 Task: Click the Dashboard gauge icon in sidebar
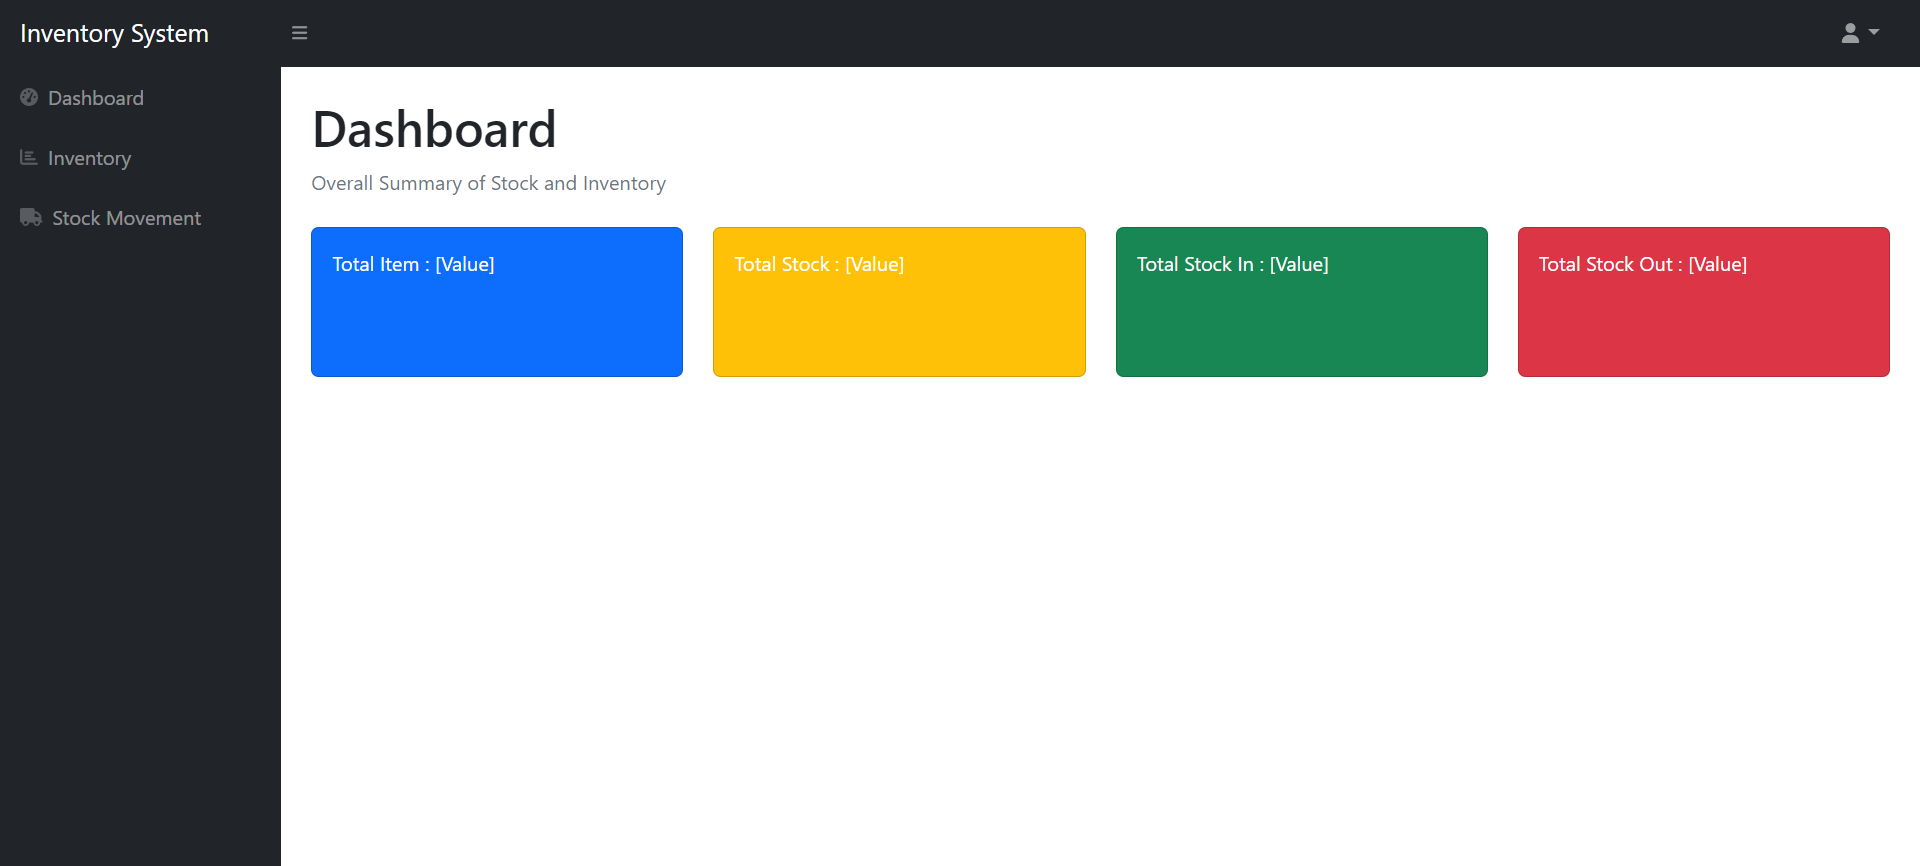[29, 98]
